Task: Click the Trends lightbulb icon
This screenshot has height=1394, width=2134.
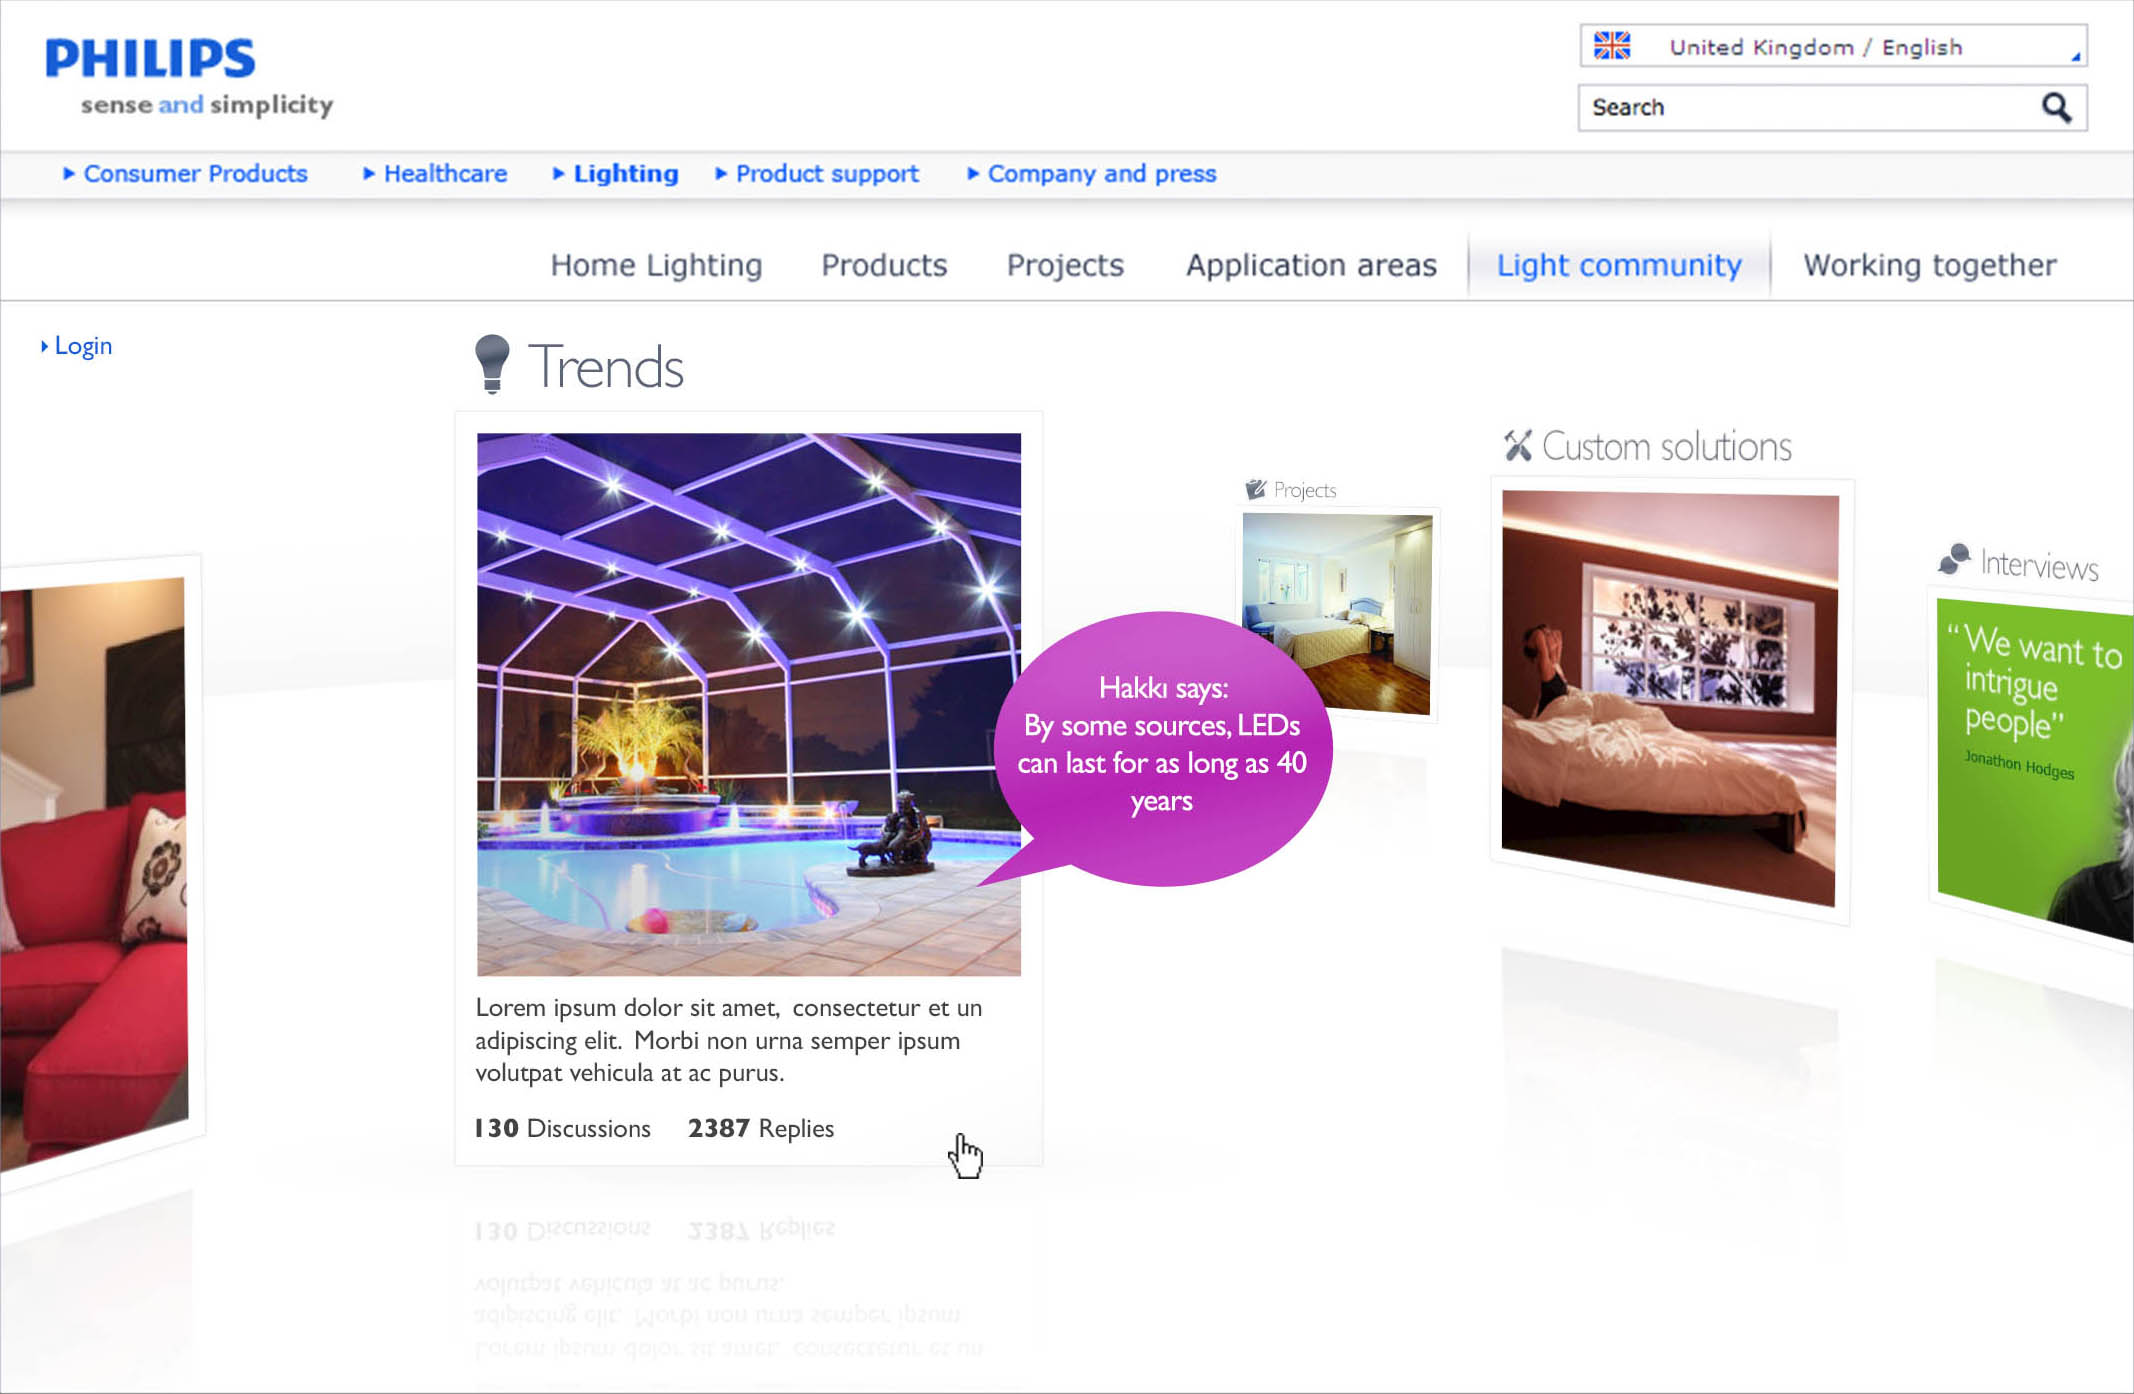Action: pyautogui.click(x=492, y=364)
